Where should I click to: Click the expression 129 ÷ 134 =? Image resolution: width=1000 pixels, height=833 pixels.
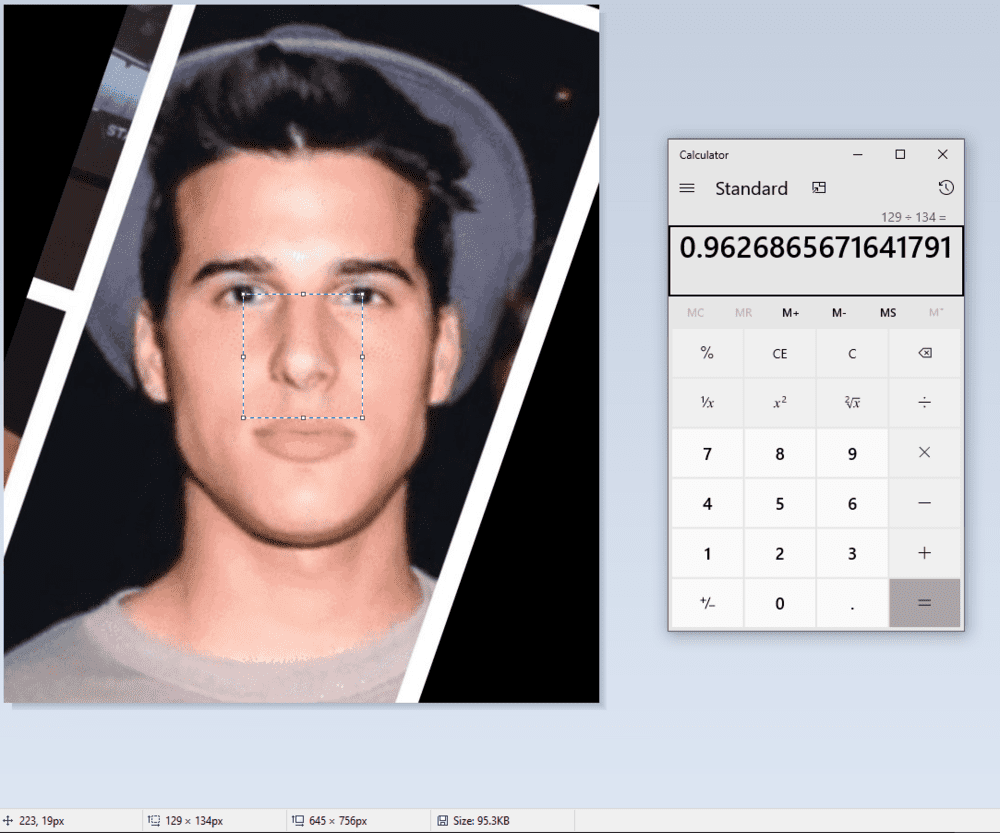point(913,217)
